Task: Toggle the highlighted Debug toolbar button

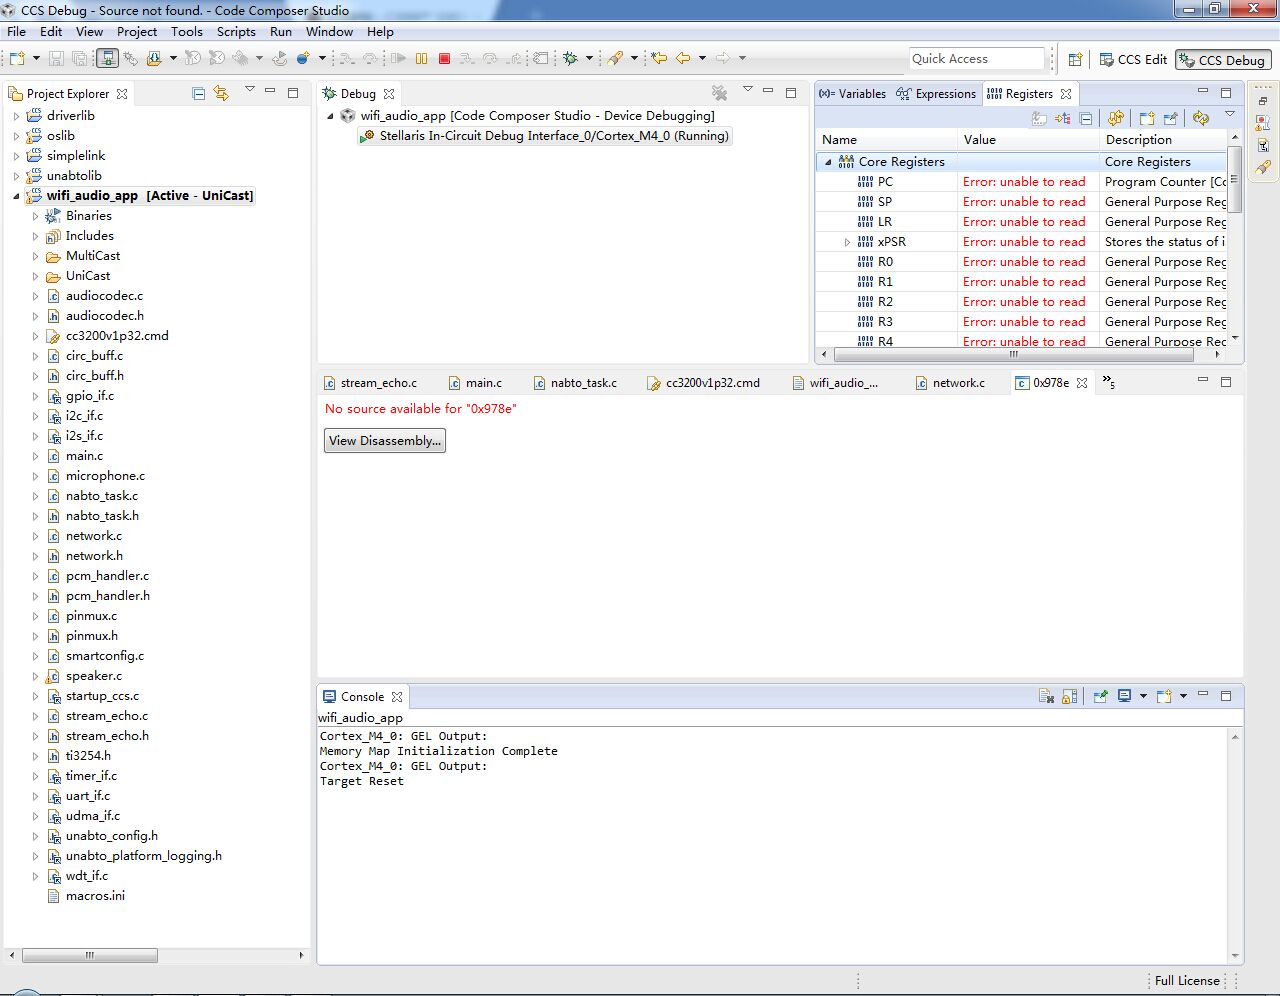Action: pos(107,59)
